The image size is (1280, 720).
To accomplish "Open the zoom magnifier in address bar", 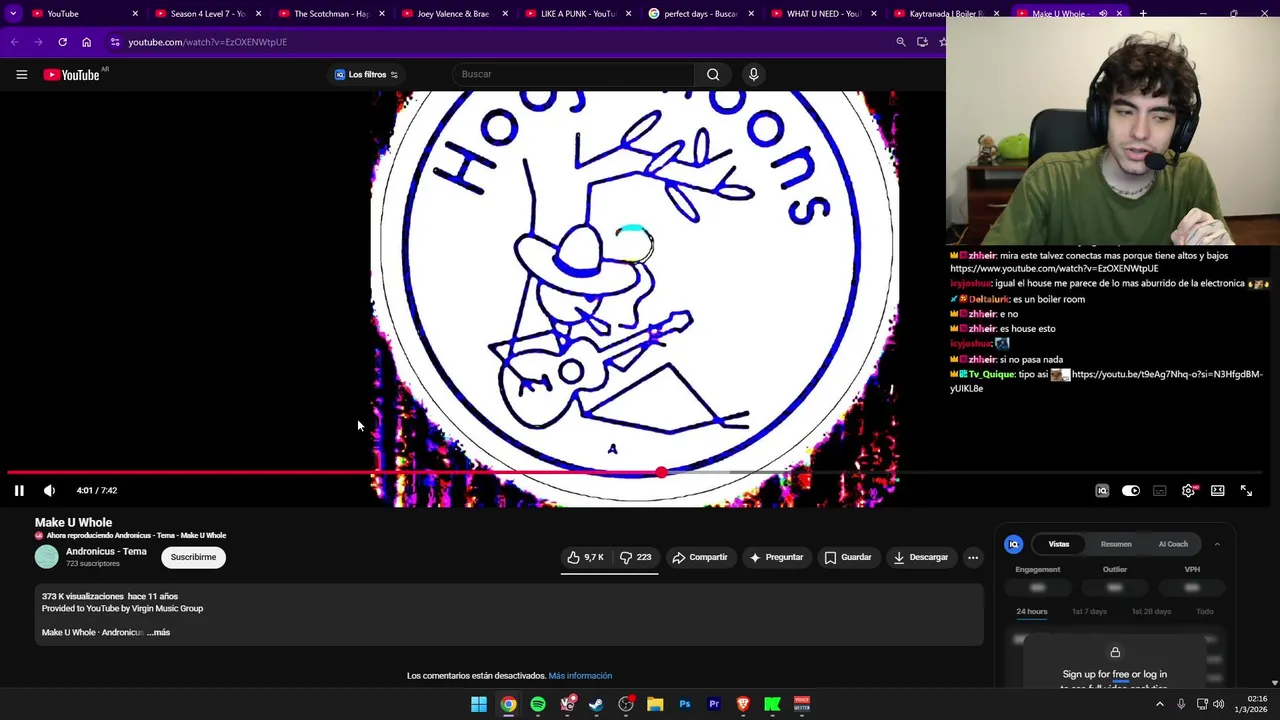I will [901, 42].
